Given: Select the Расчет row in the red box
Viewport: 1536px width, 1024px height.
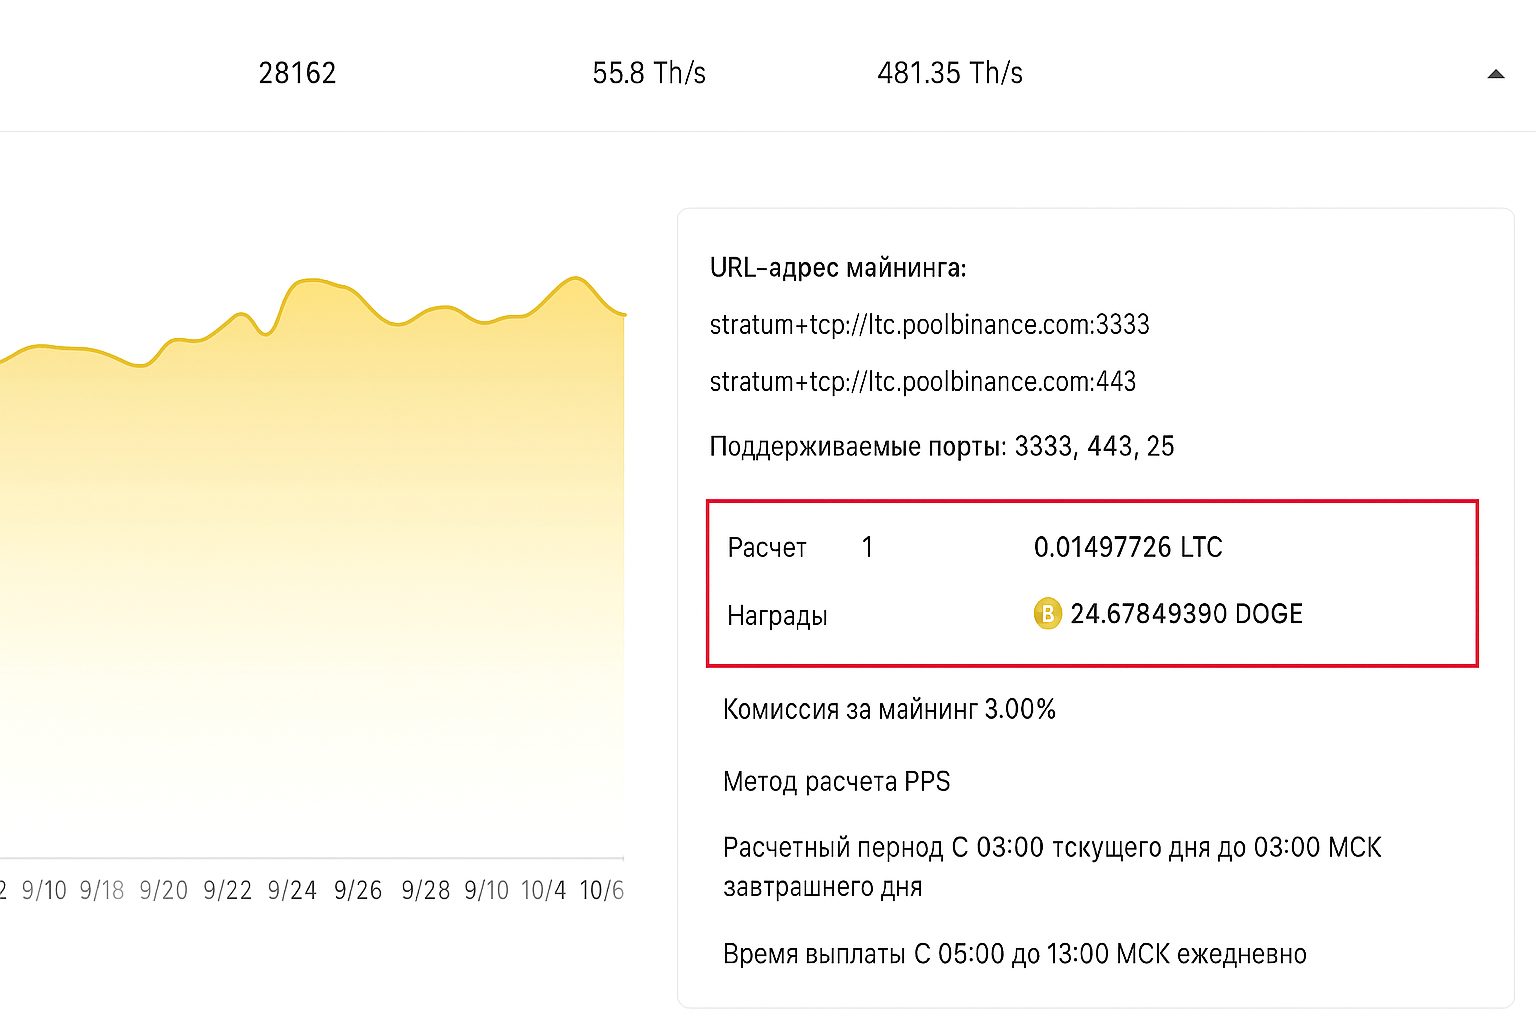Looking at the screenshot, I should point(766,547).
